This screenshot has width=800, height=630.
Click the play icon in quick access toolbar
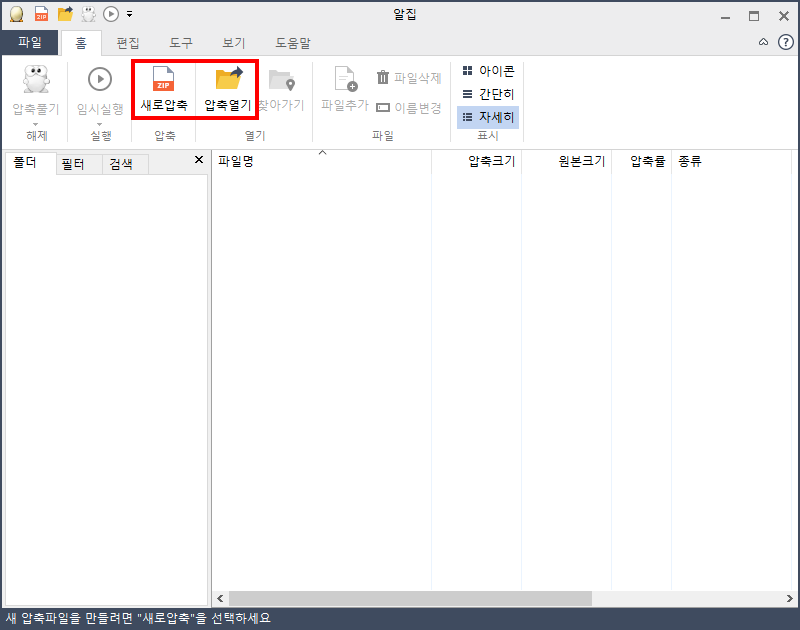tap(111, 14)
